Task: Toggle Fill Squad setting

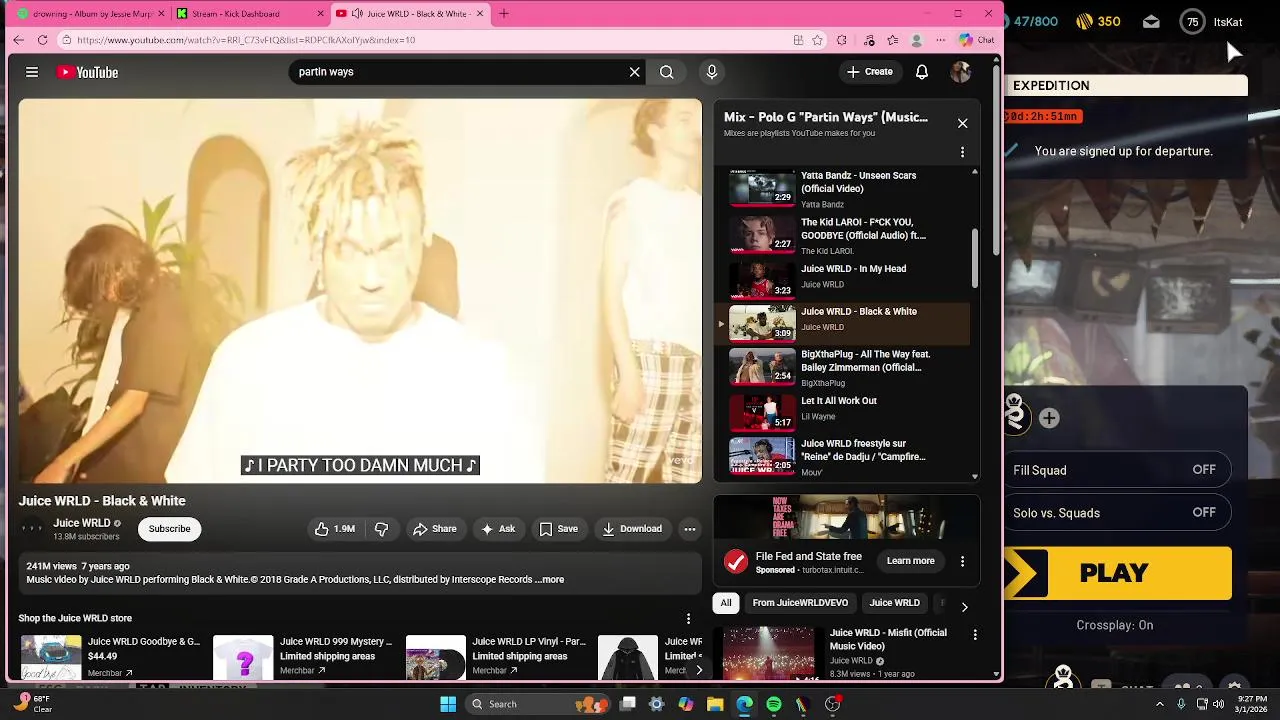Action: click(1117, 470)
